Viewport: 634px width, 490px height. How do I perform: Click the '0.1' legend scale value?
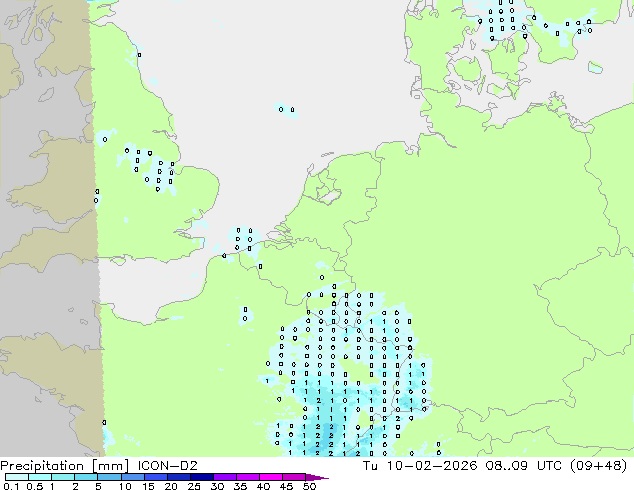point(11,486)
